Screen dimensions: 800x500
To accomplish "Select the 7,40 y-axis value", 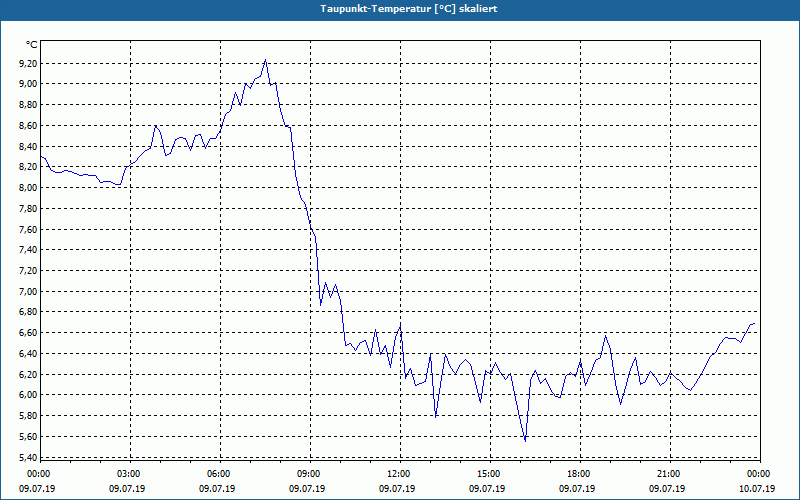I will (x=28, y=250).
